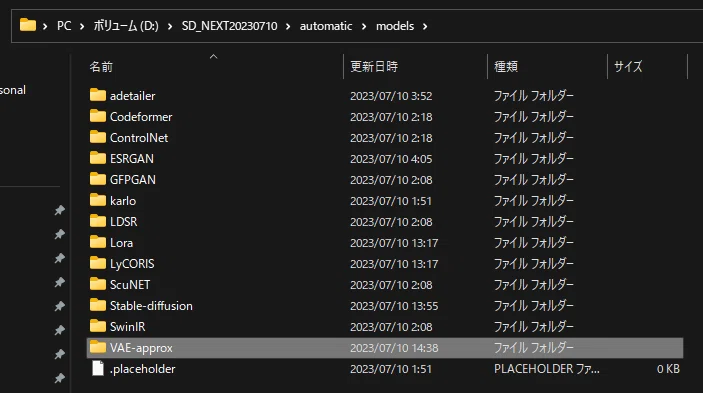The image size is (703, 393).
Task: Select the adetailer folder name
Action: click(132, 95)
